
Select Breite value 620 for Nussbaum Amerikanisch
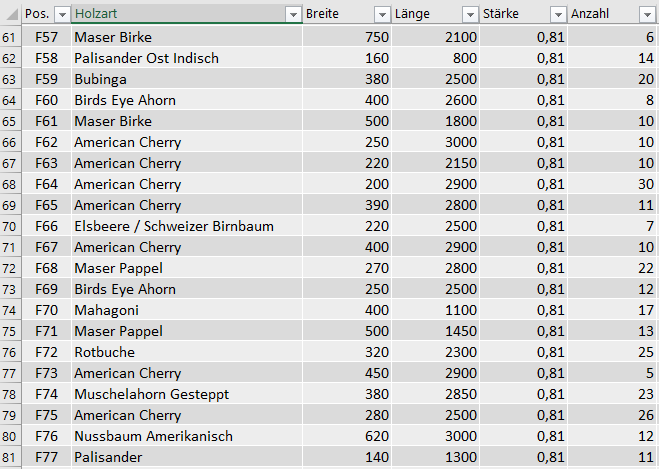pyautogui.click(x=347, y=436)
